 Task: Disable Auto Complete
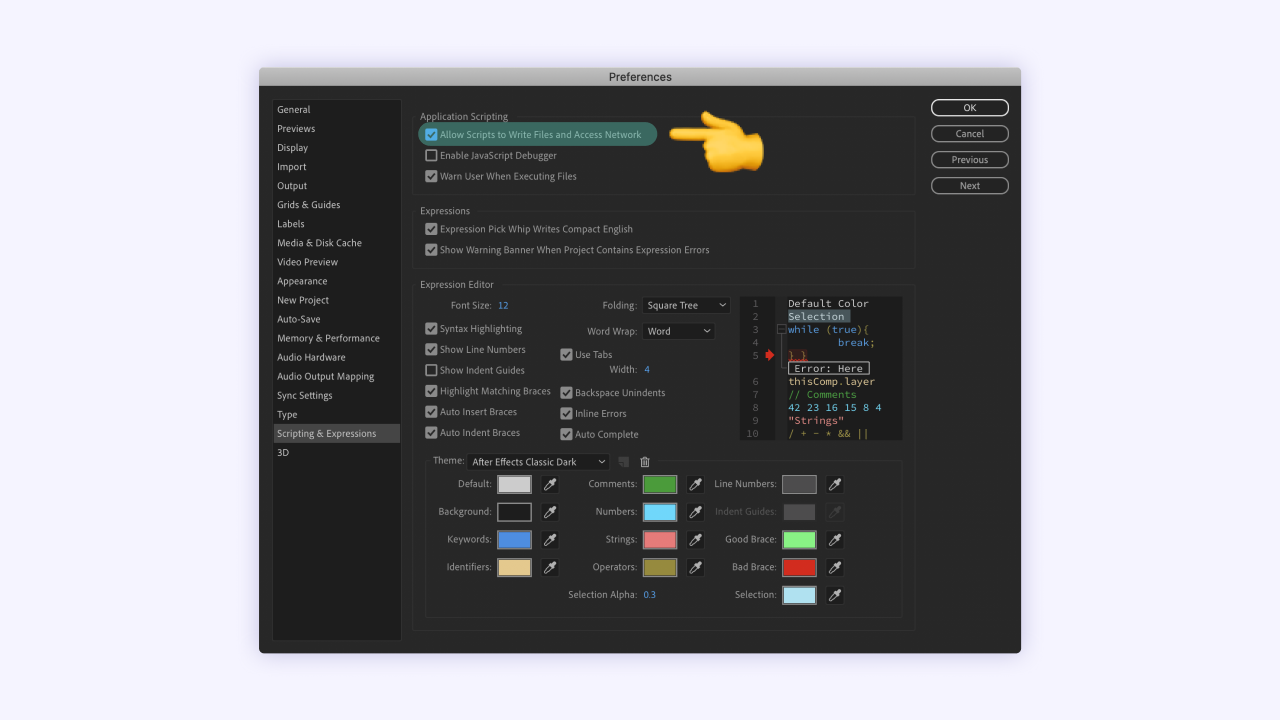point(566,435)
